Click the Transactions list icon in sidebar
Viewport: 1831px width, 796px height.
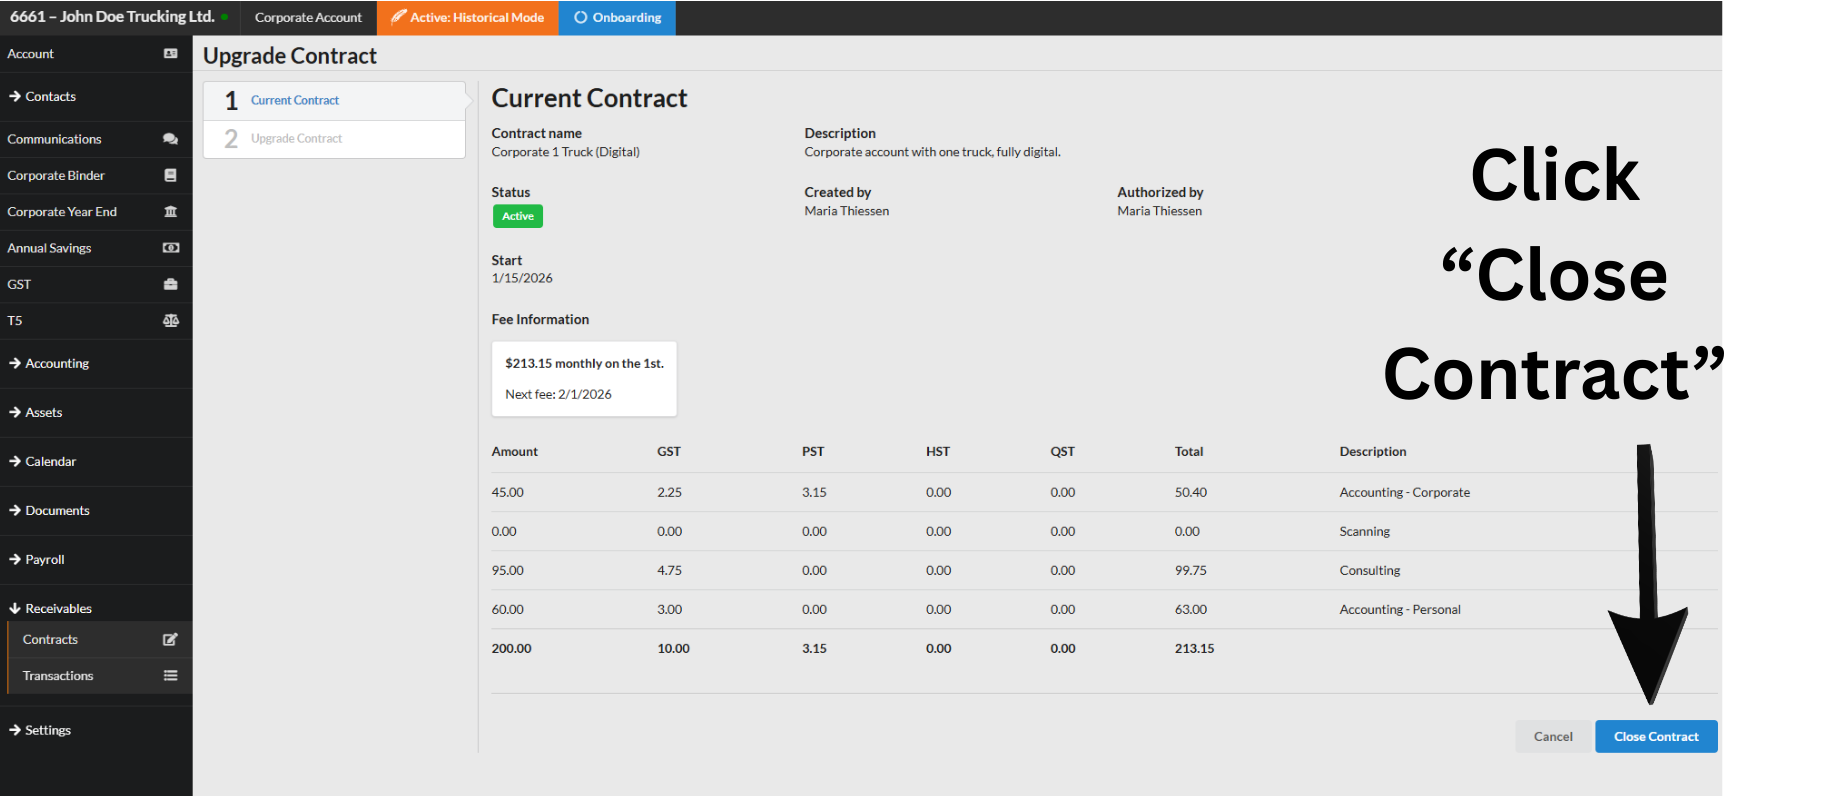(170, 676)
